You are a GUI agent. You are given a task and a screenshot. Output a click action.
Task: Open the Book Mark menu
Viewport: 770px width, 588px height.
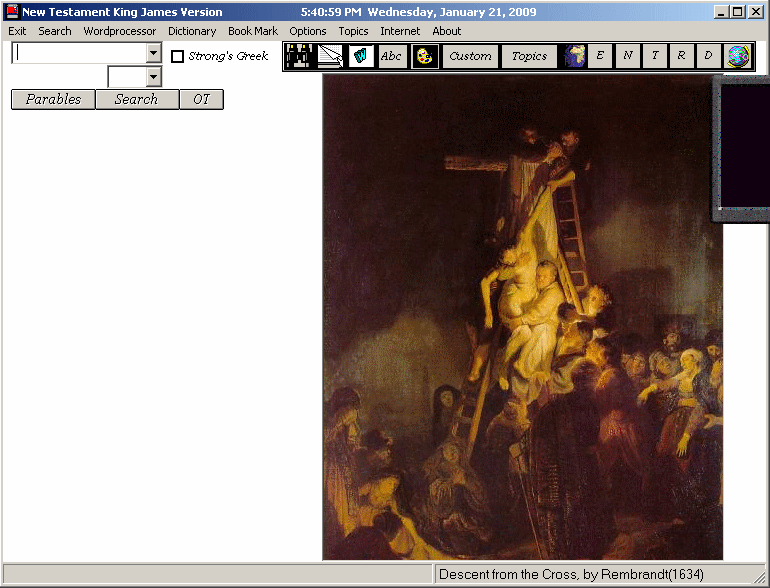(253, 31)
